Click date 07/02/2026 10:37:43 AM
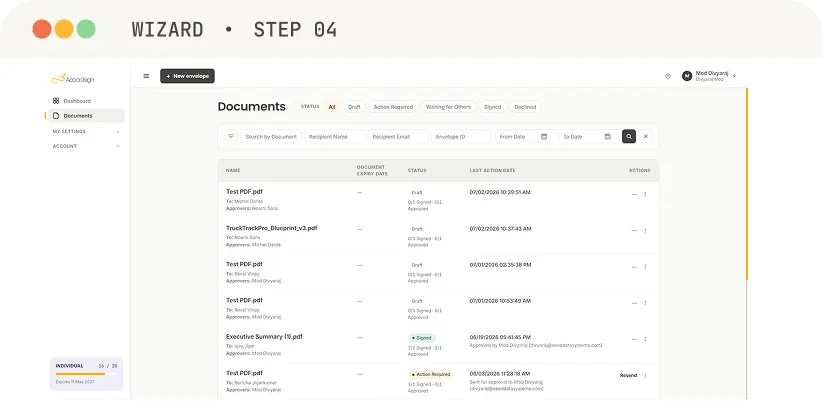824x416 pixels. (500, 229)
